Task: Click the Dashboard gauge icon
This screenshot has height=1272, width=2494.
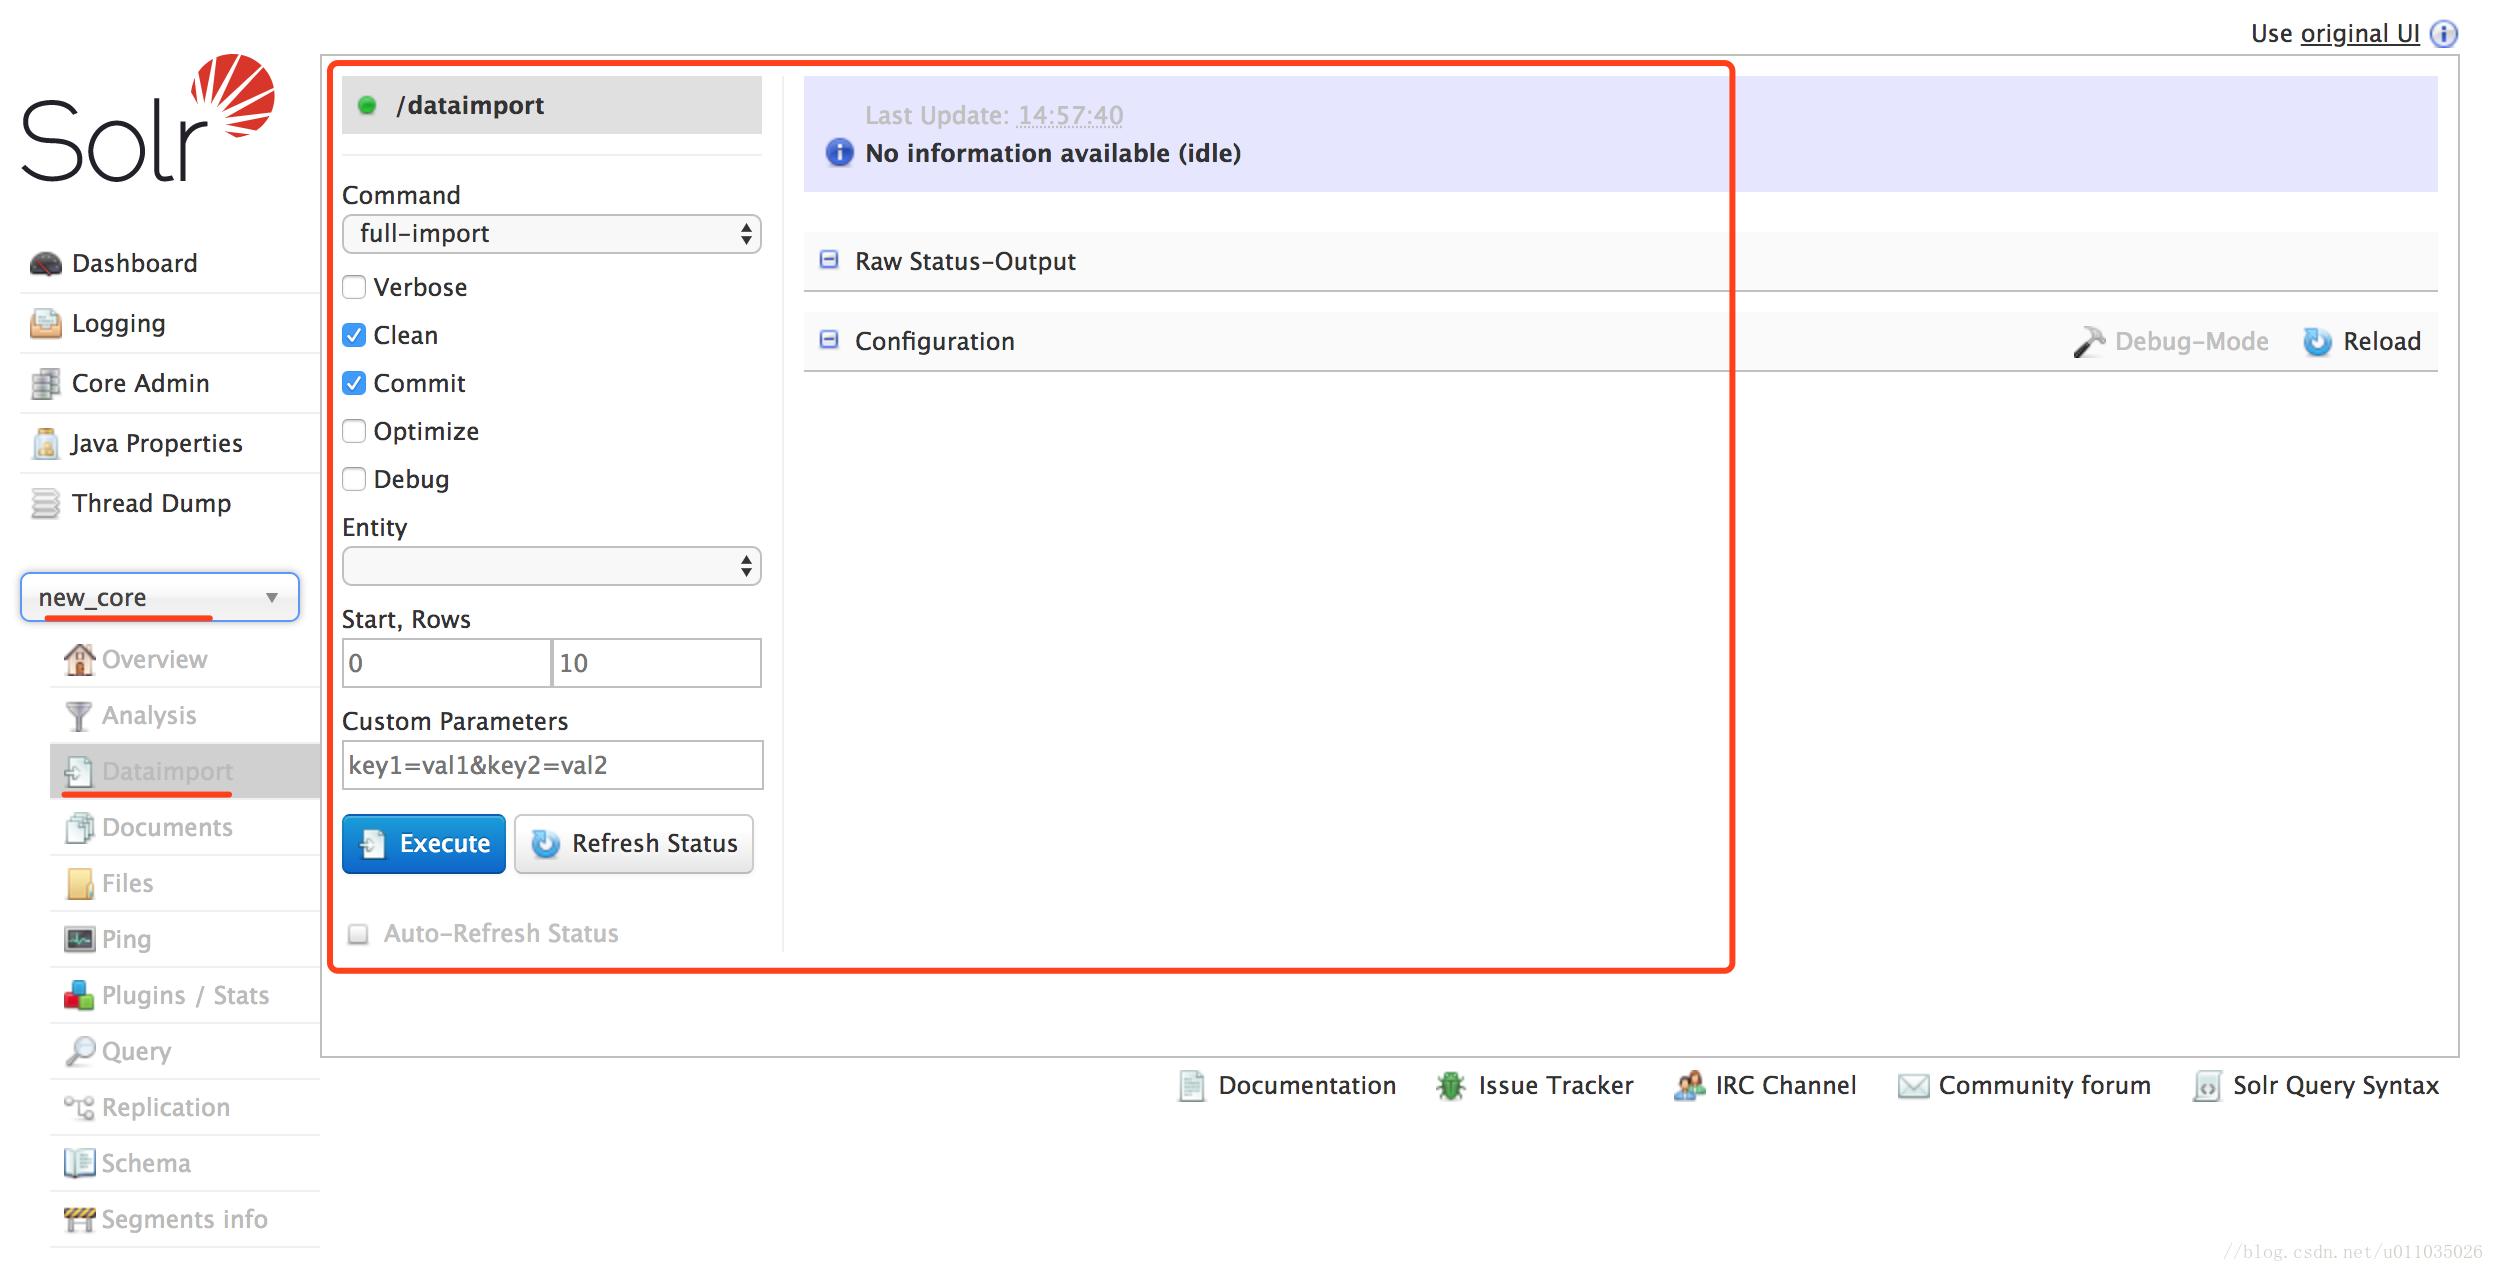Action: pyautogui.click(x=45, y=264)
